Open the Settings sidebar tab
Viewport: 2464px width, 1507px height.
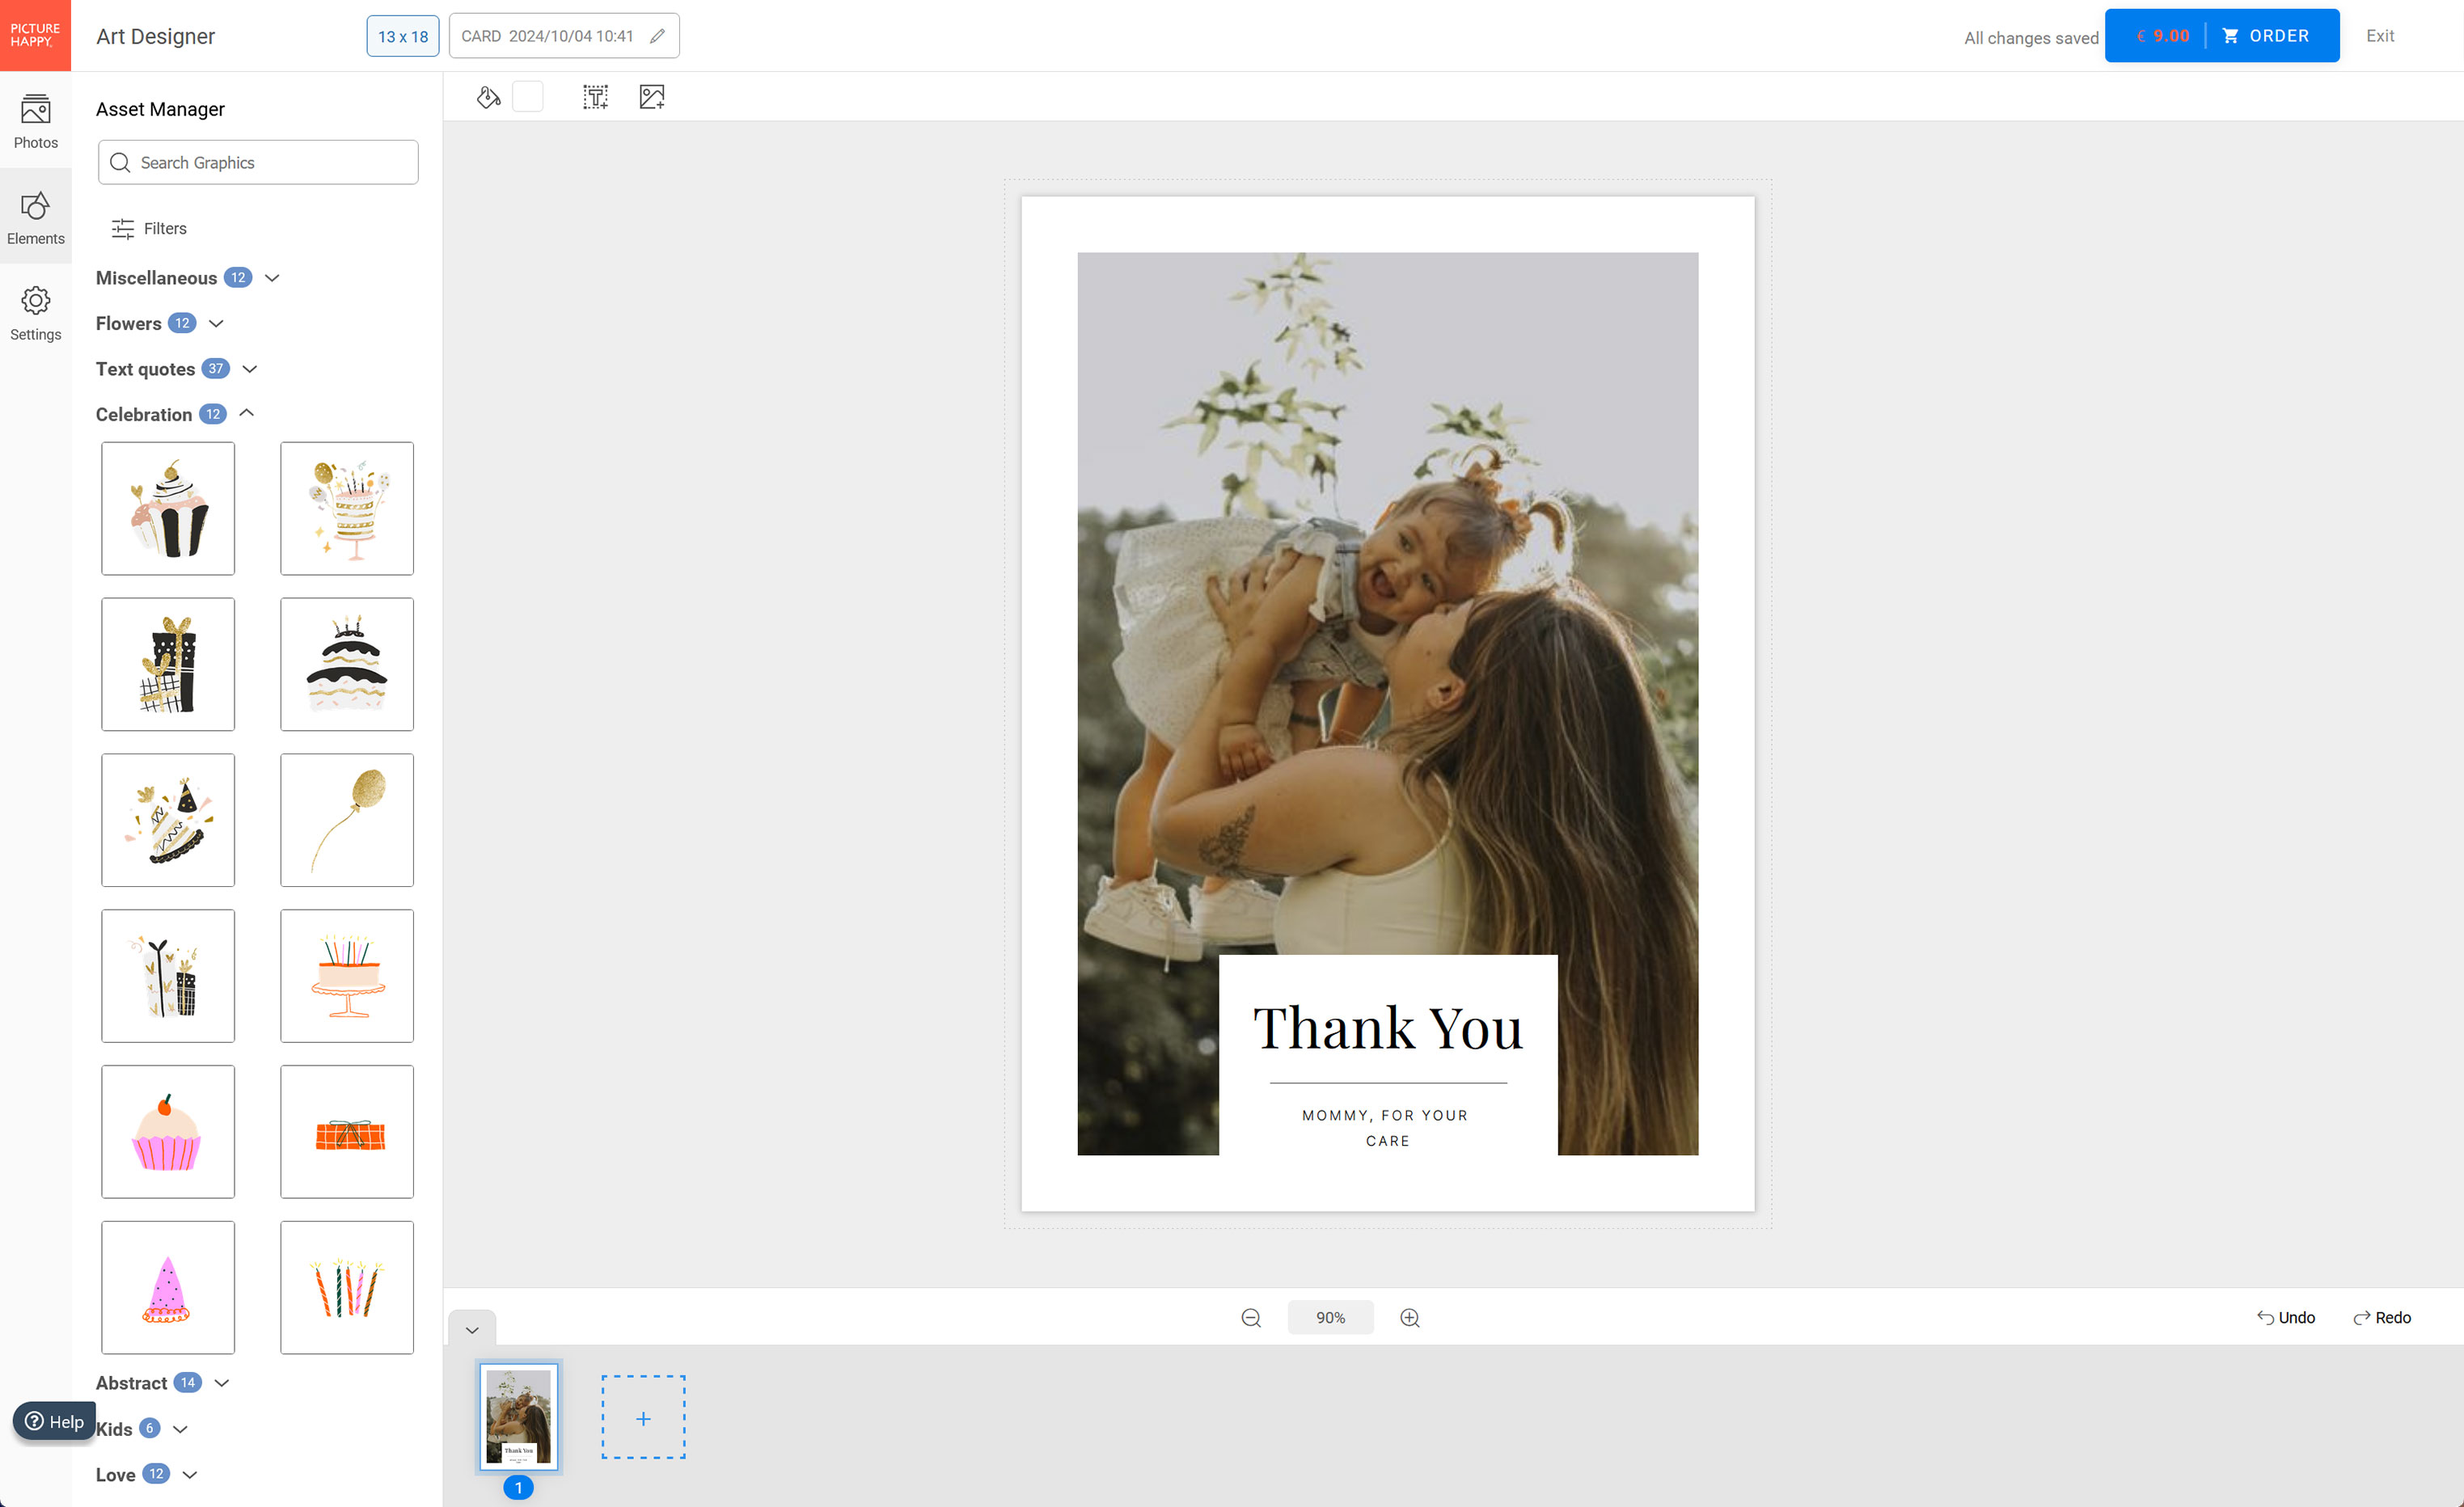[x=35, y=312]
